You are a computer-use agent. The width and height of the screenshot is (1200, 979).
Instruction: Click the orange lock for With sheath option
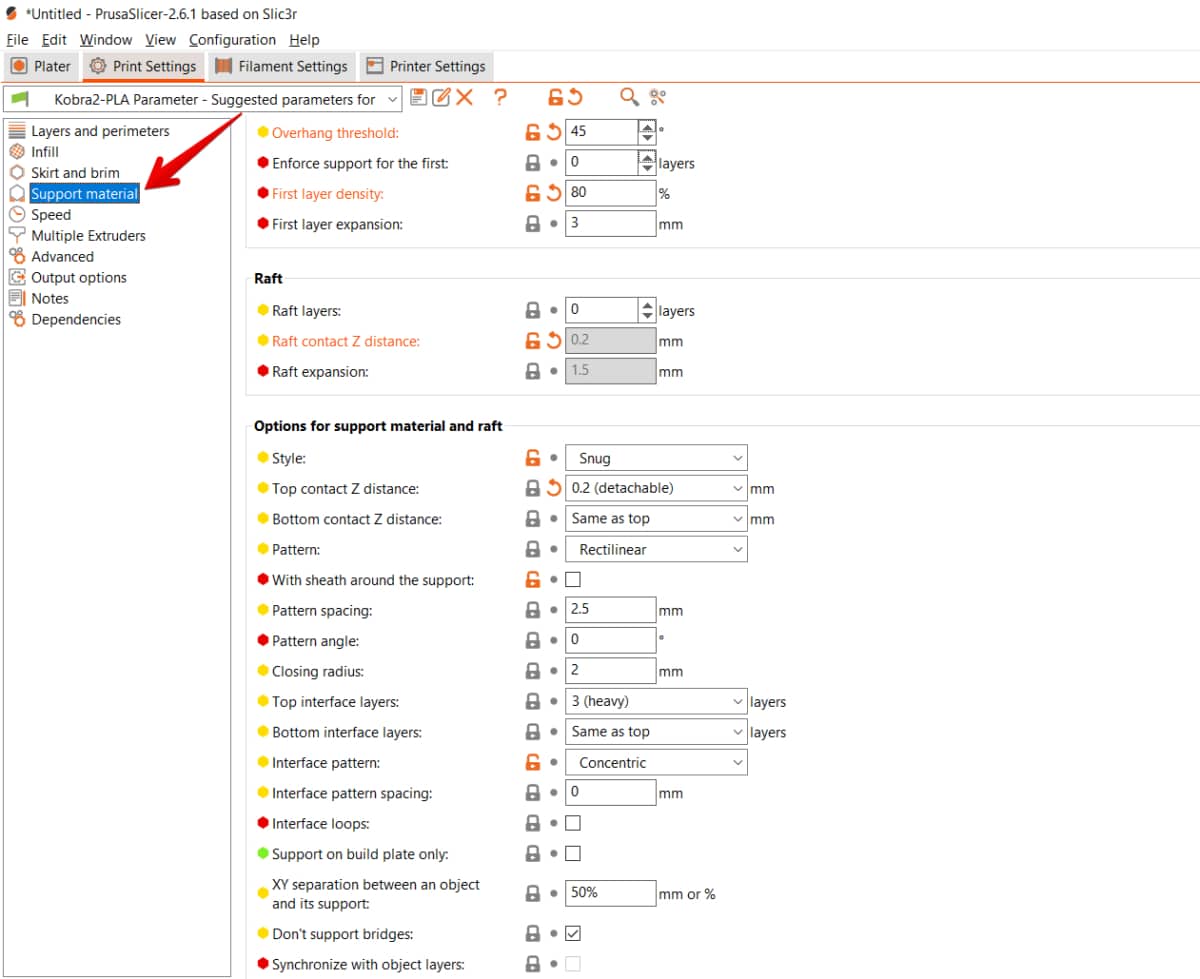(x=533, y=579)
